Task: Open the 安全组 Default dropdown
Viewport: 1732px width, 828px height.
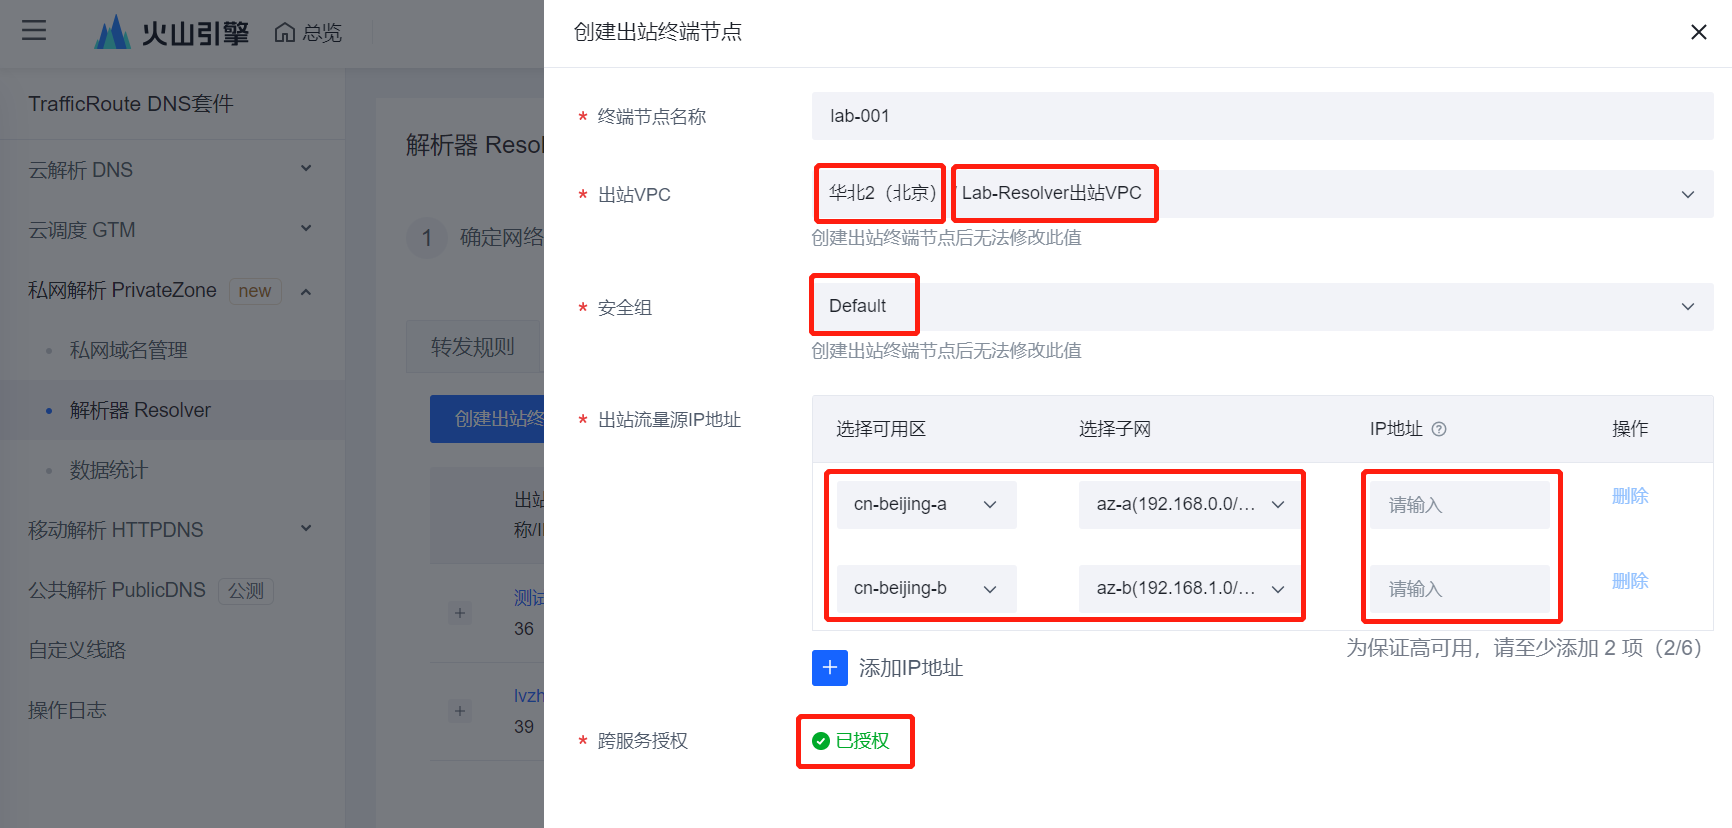Action: click(1687, 307)
